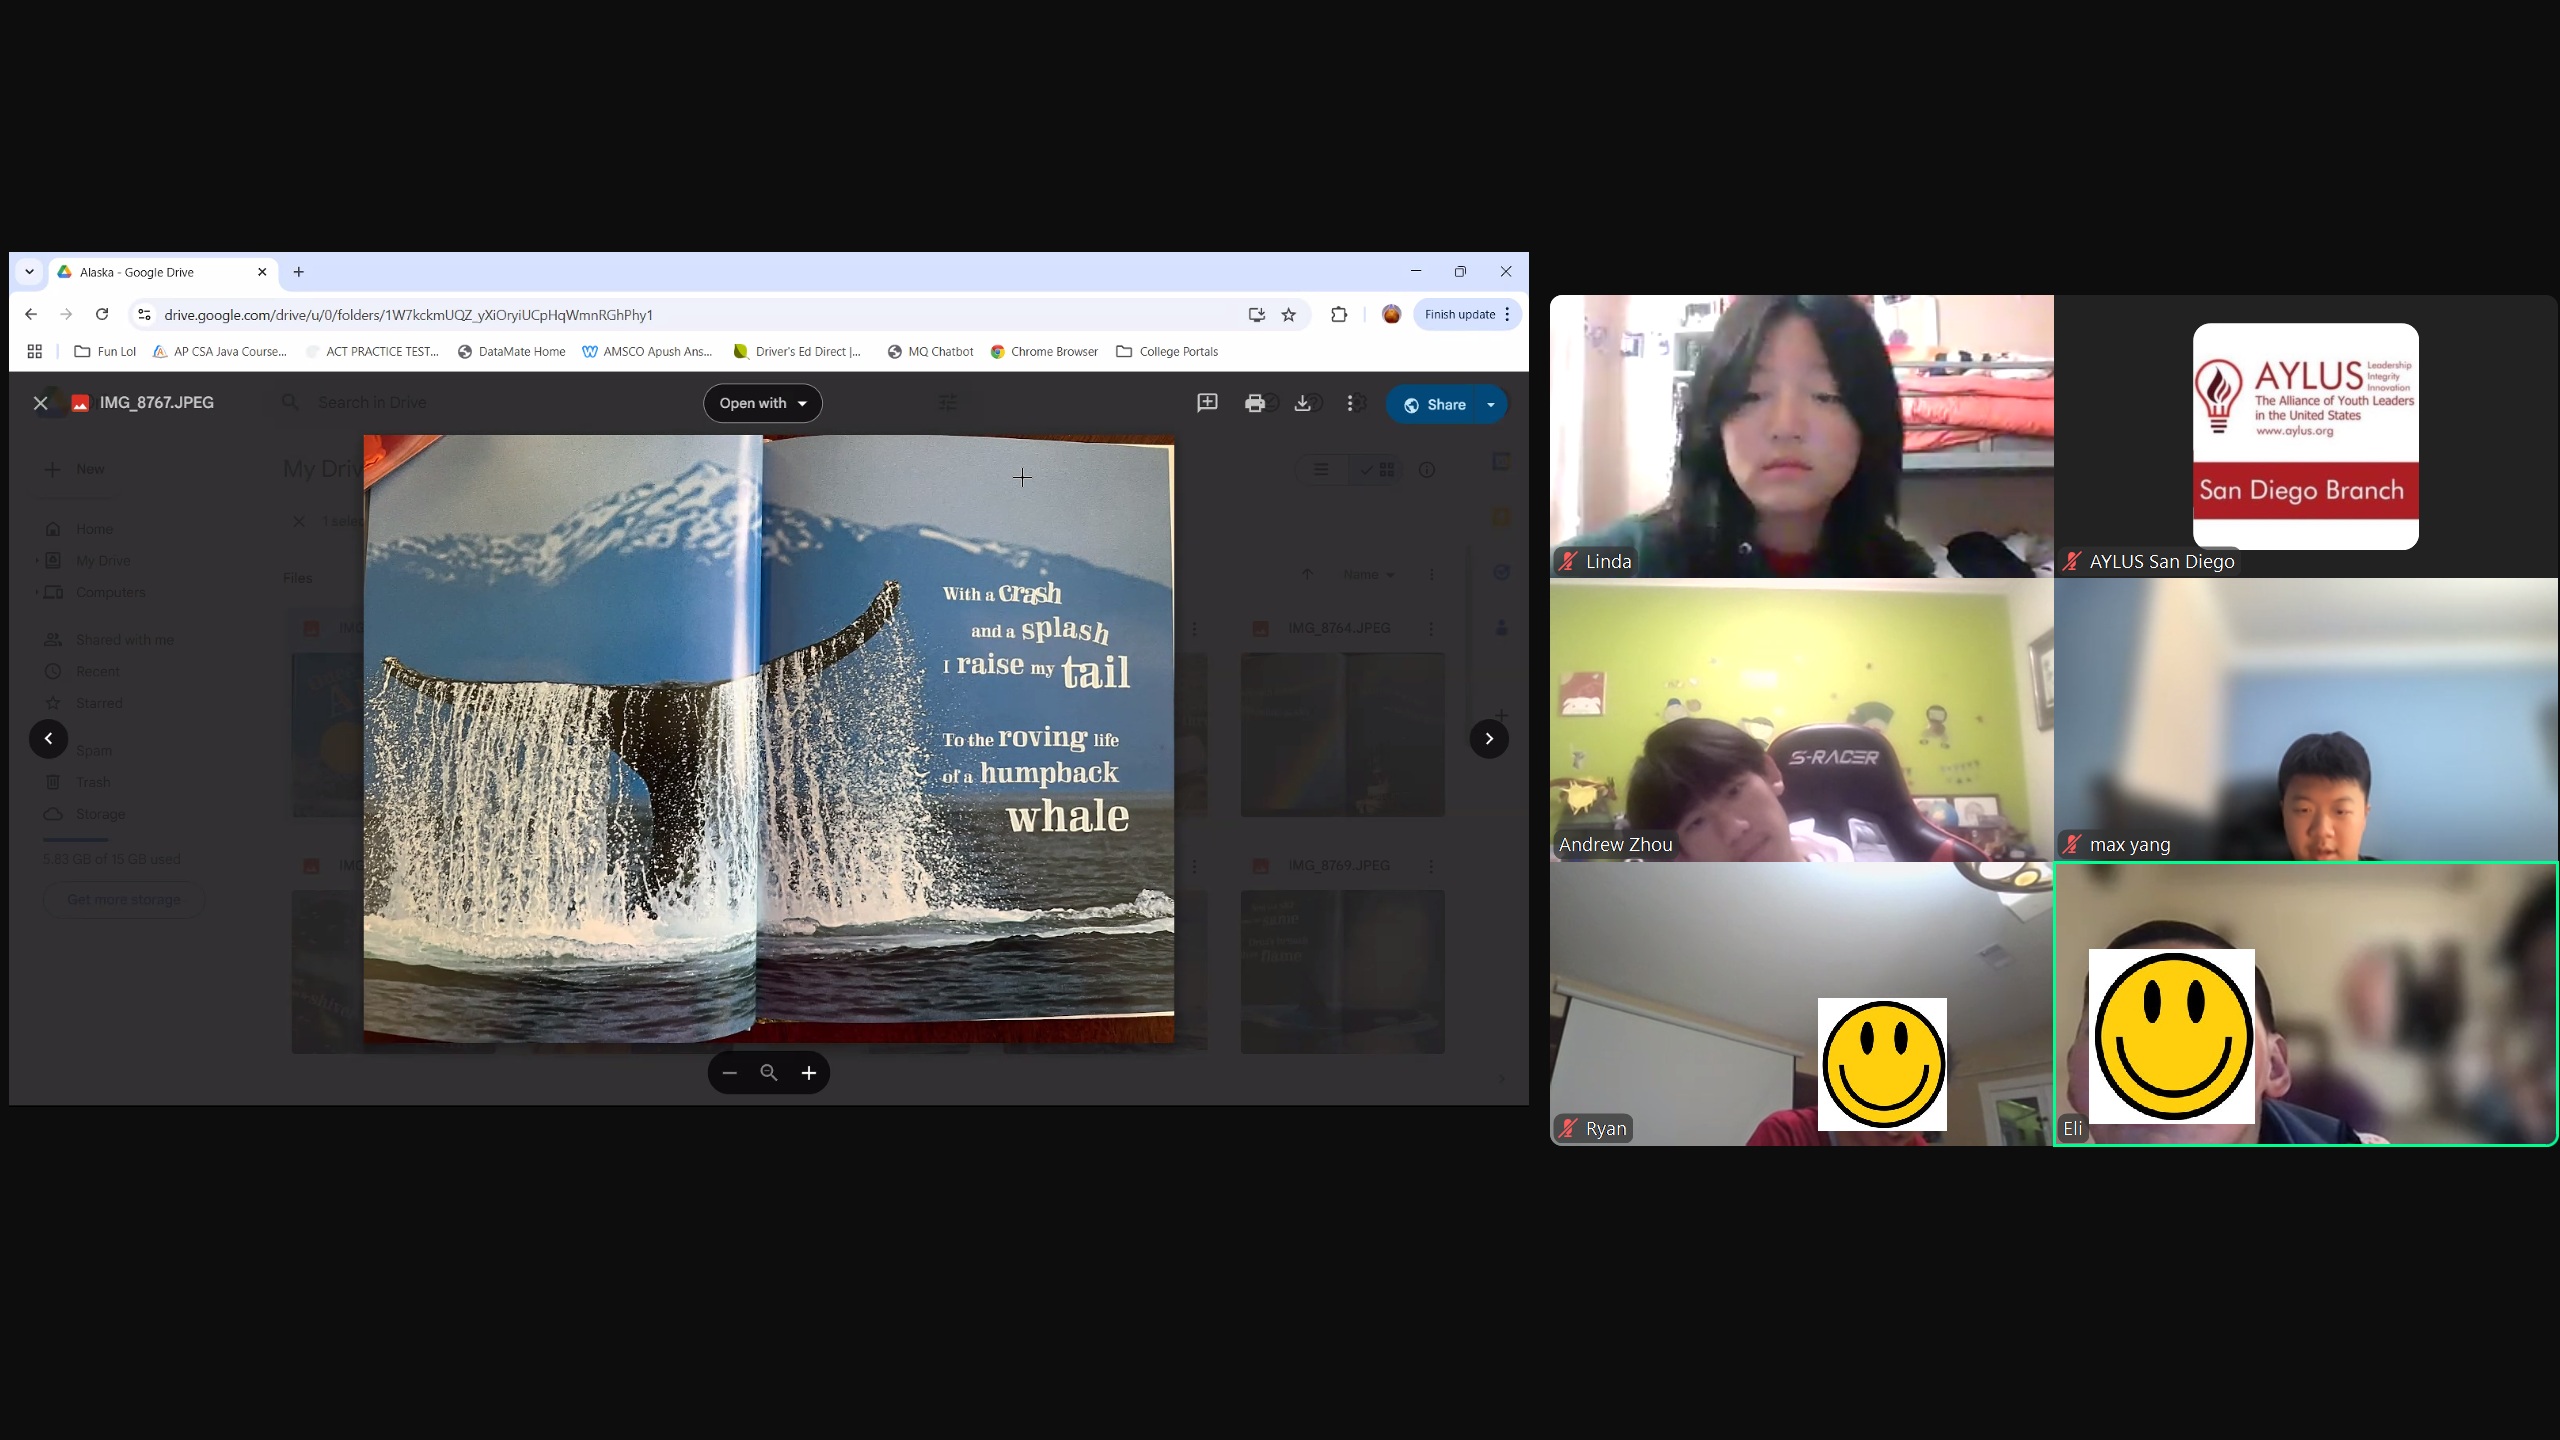Viewport: 2560px width, 1440px height.
Task: Select Andrew Zhou's video tile
Action: 1801,720
